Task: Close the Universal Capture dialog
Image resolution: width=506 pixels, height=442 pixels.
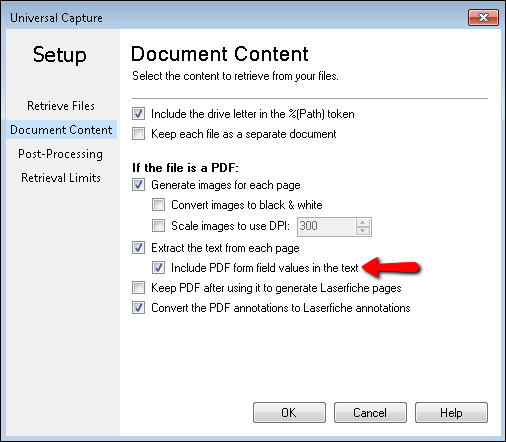Action: [483, 17]
